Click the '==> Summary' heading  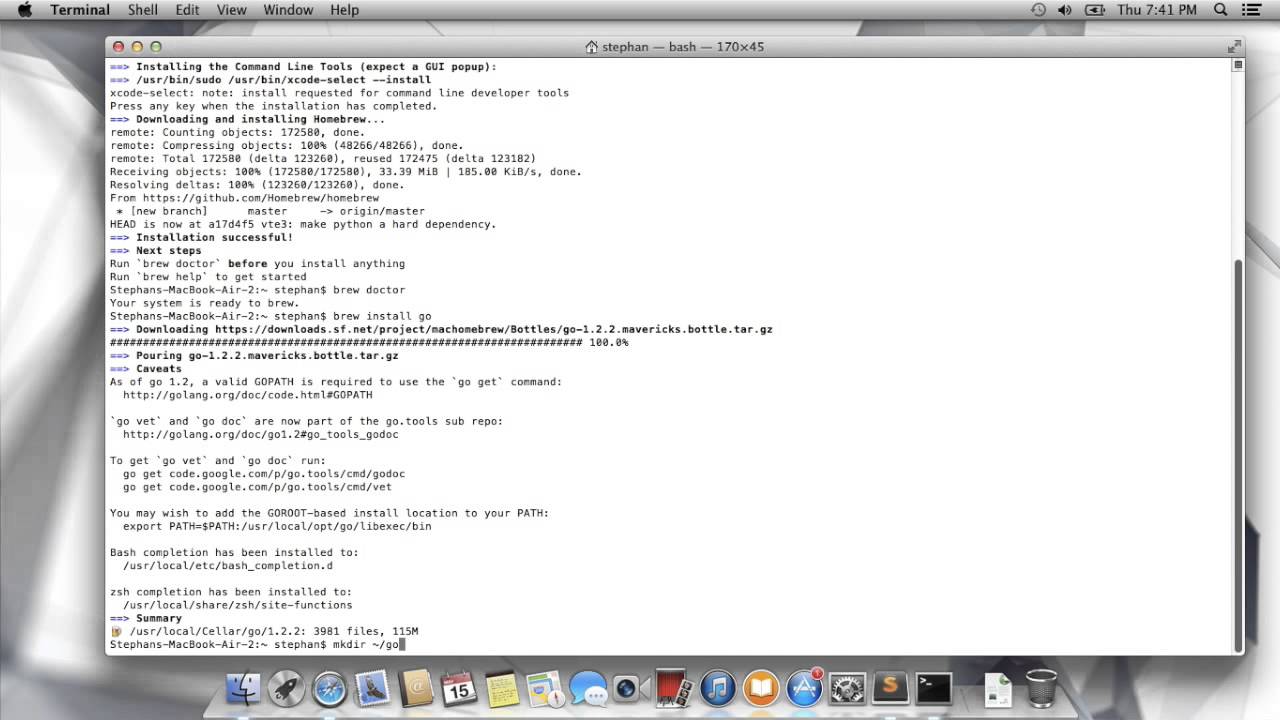146,618
